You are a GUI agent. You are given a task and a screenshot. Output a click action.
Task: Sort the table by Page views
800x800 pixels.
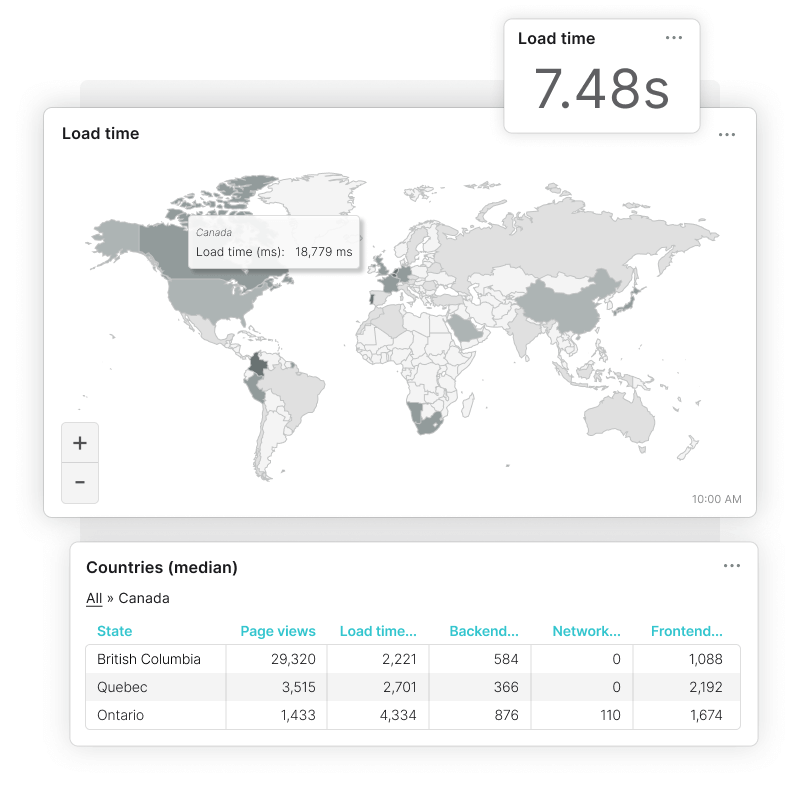(x=278, y=631)
